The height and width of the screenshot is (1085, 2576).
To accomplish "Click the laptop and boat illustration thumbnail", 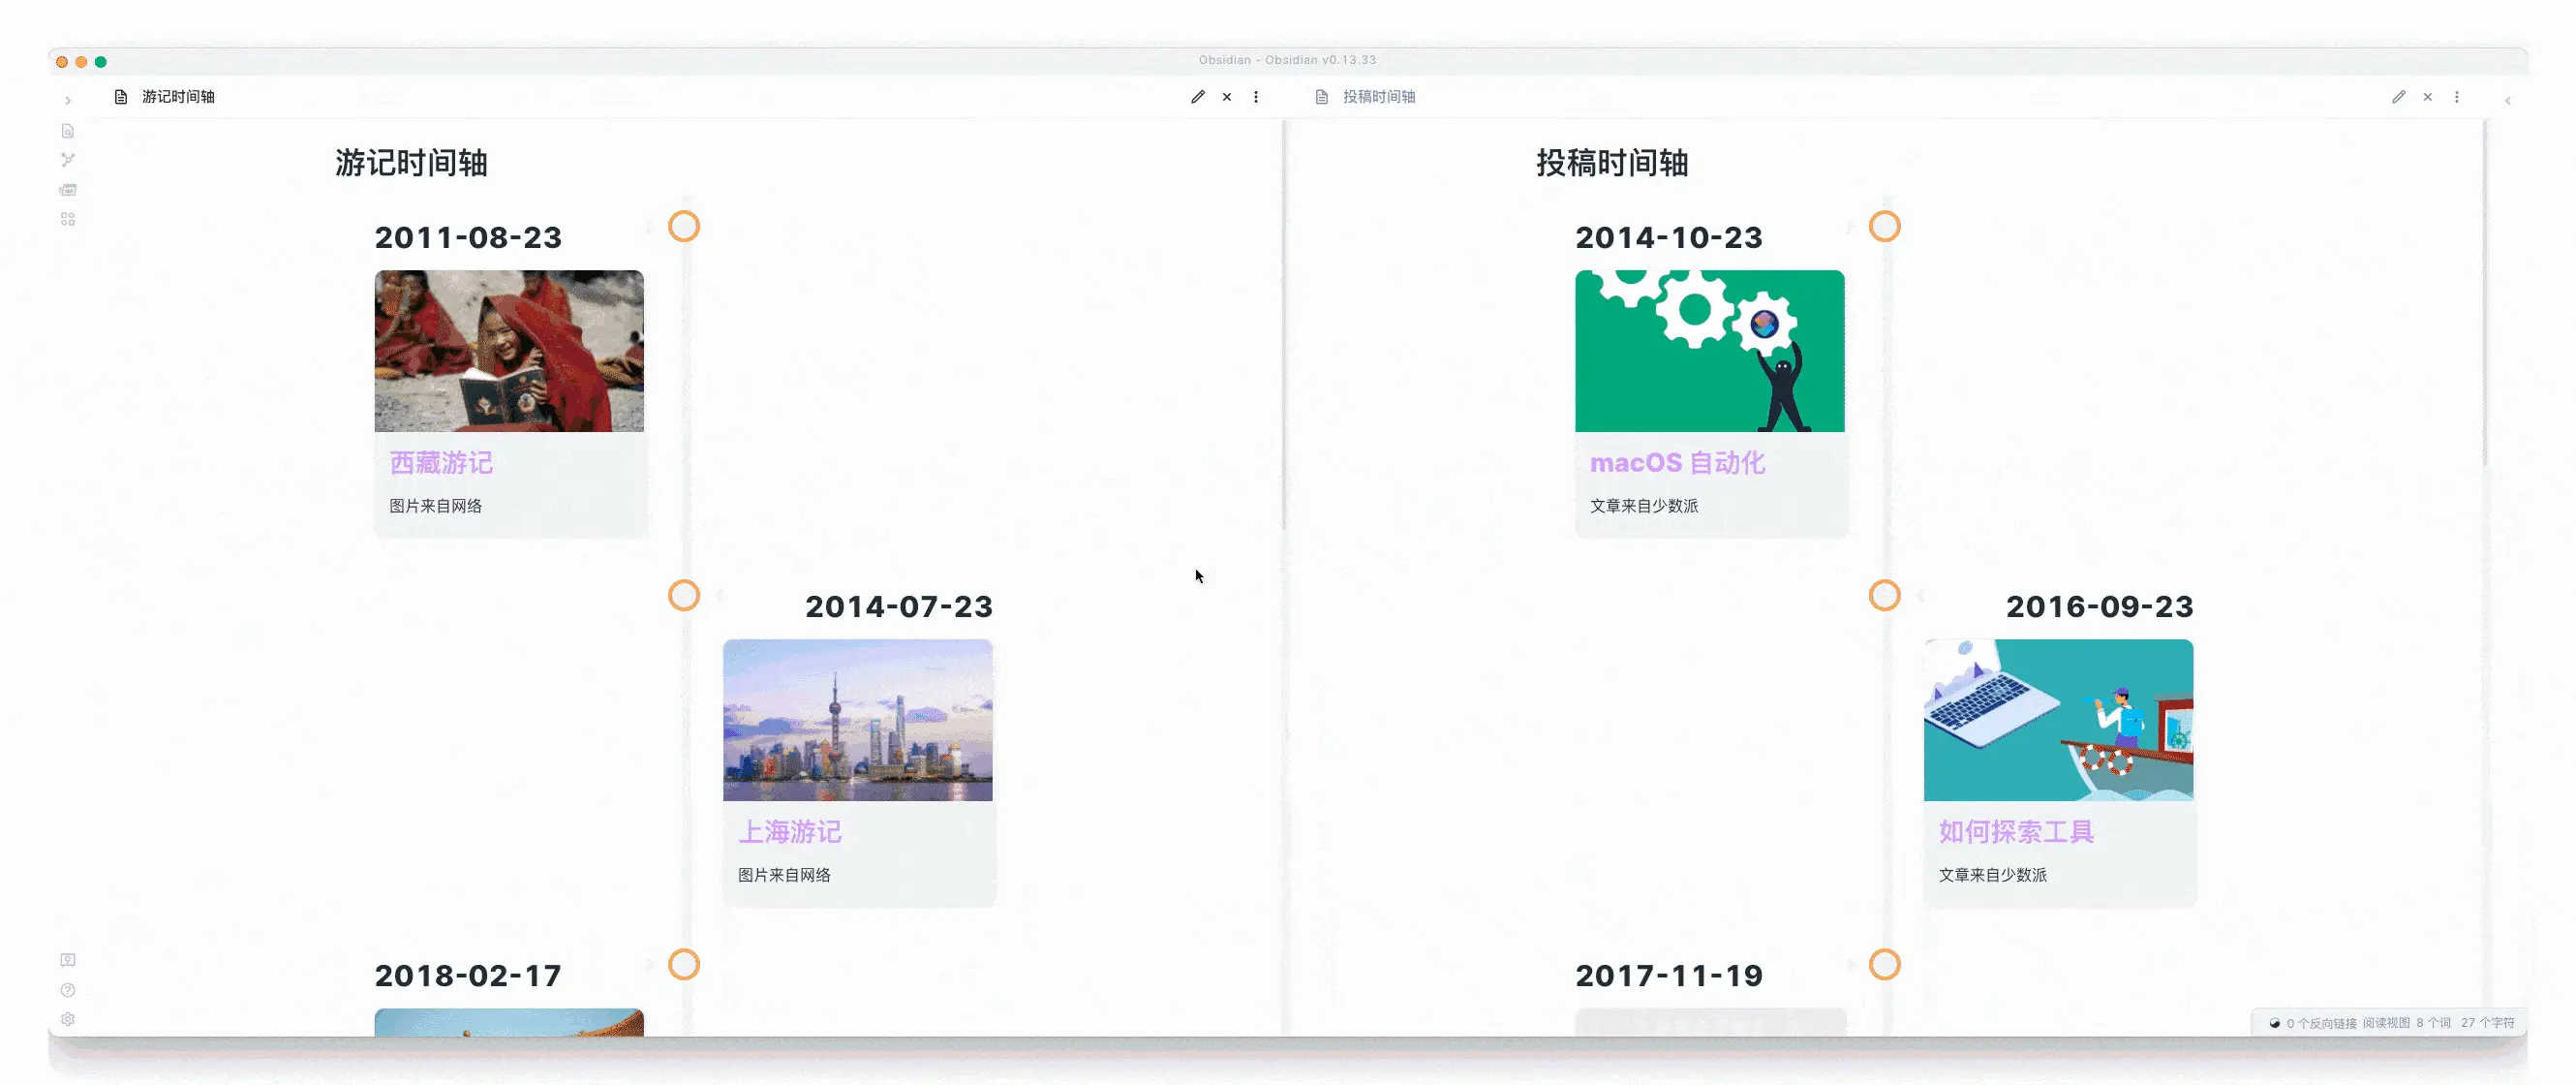I will tap(2059, 720).
